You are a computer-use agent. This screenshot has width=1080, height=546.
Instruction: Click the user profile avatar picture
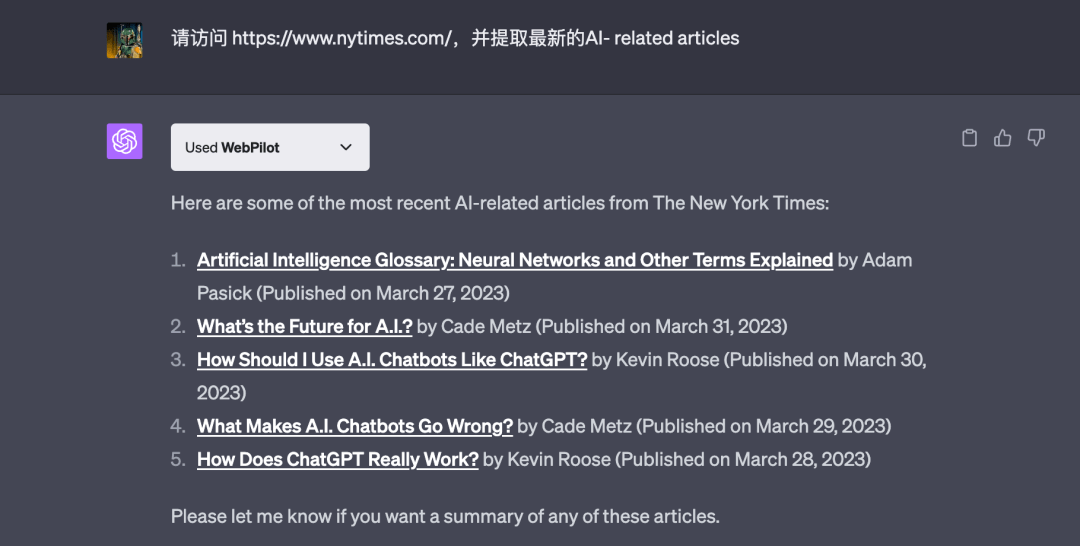tap(125, 40)
